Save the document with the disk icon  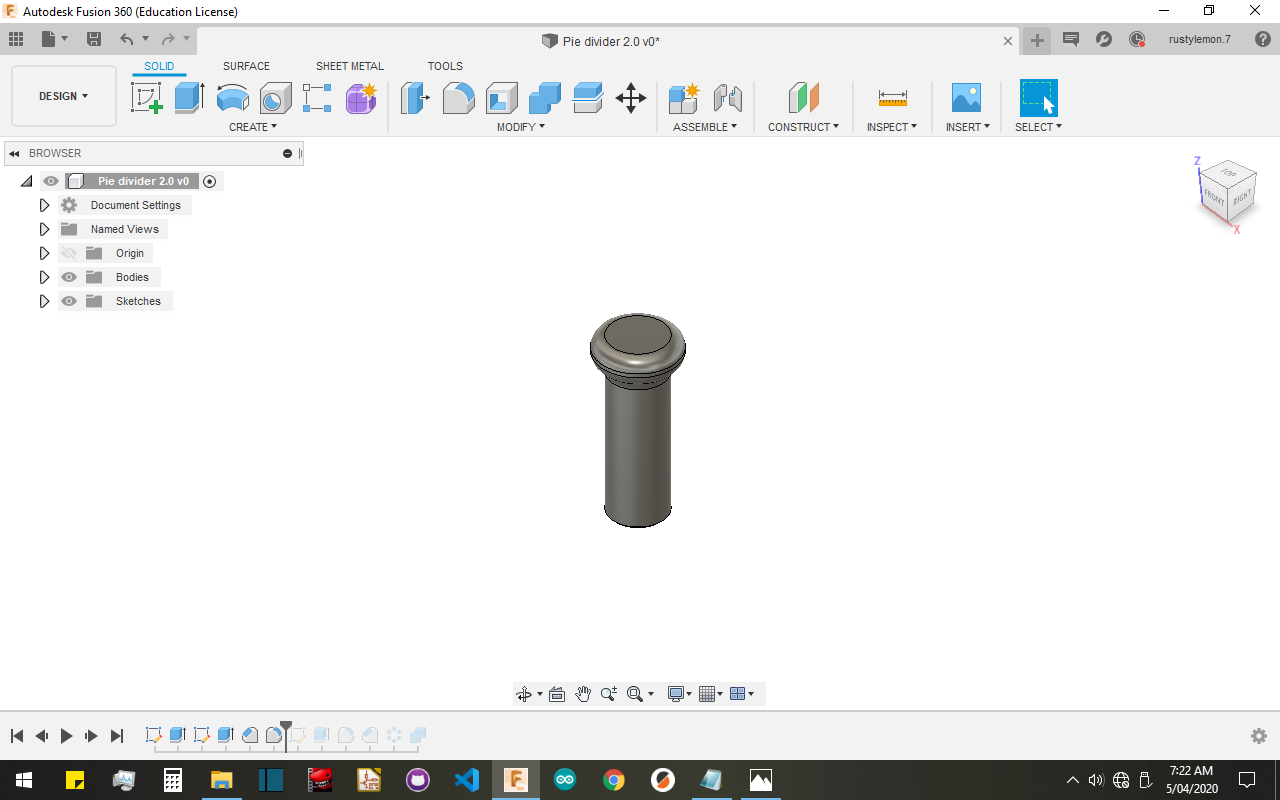click(x=94, y=39)
